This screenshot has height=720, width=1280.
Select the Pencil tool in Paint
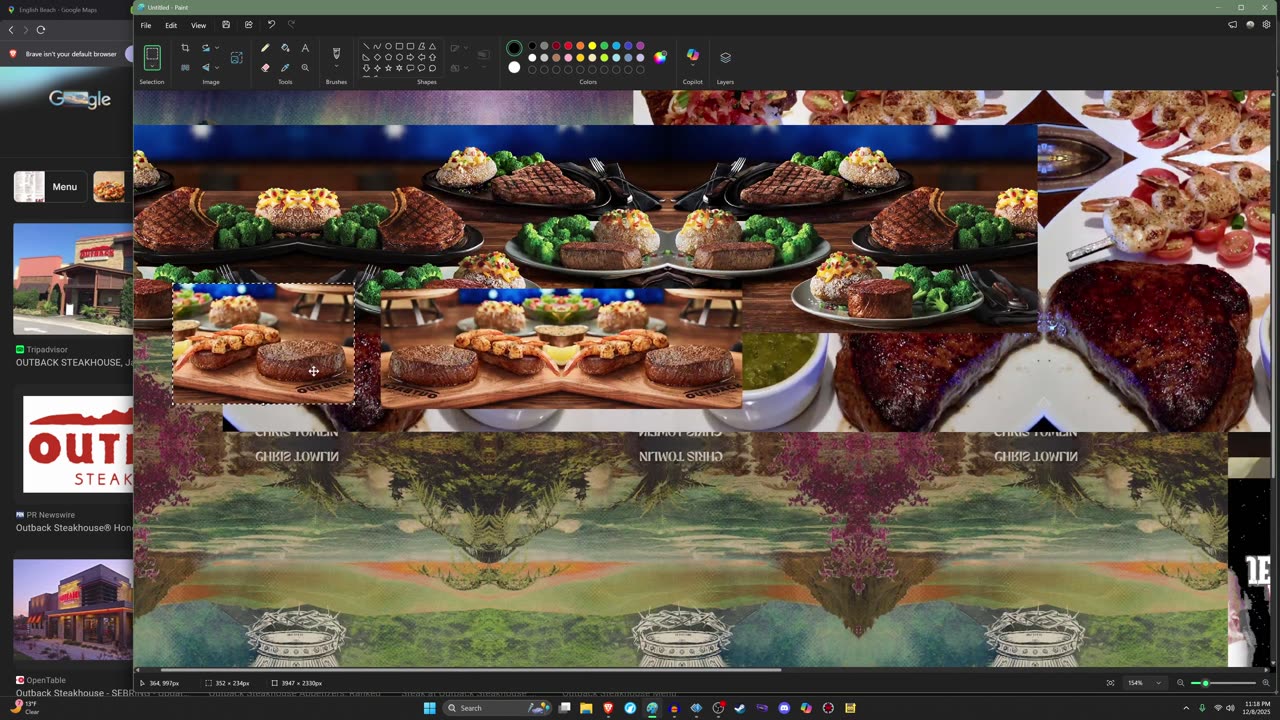click(265, 48)
